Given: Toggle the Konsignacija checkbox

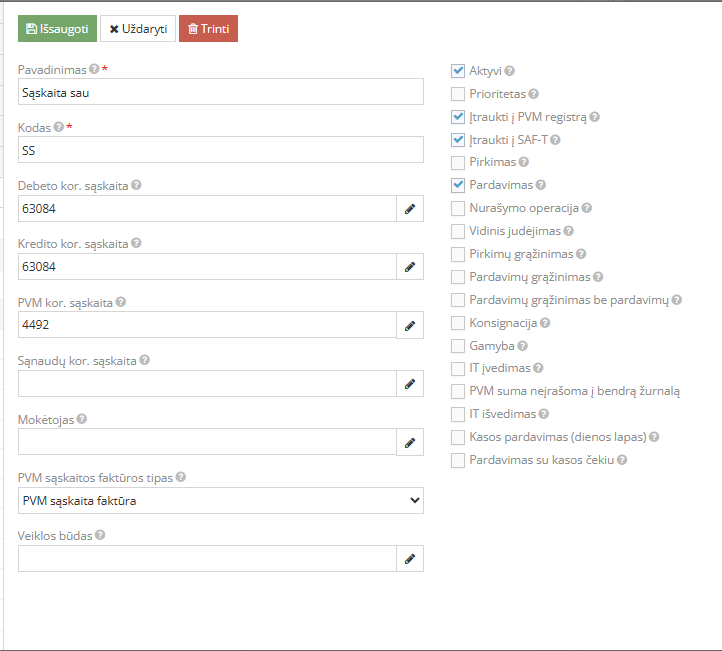Looking at the screenshot, I should [x=458, y=323].
